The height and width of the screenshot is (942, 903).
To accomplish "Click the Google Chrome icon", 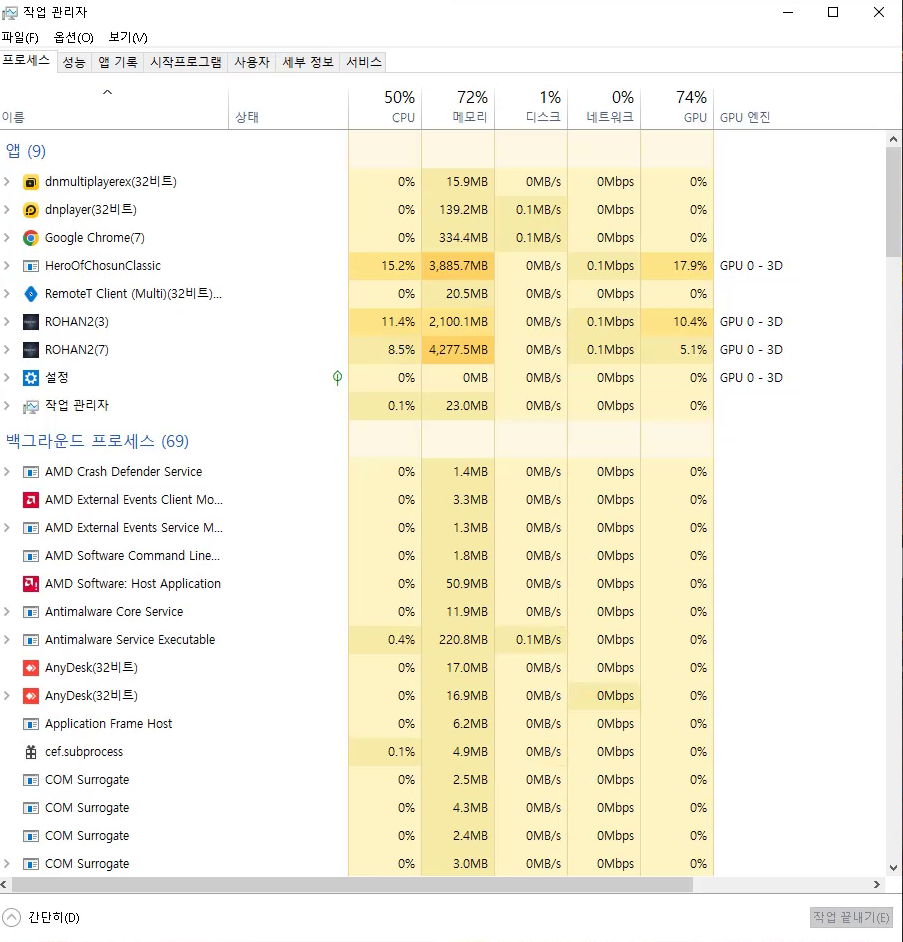I will tap(31, 238).
